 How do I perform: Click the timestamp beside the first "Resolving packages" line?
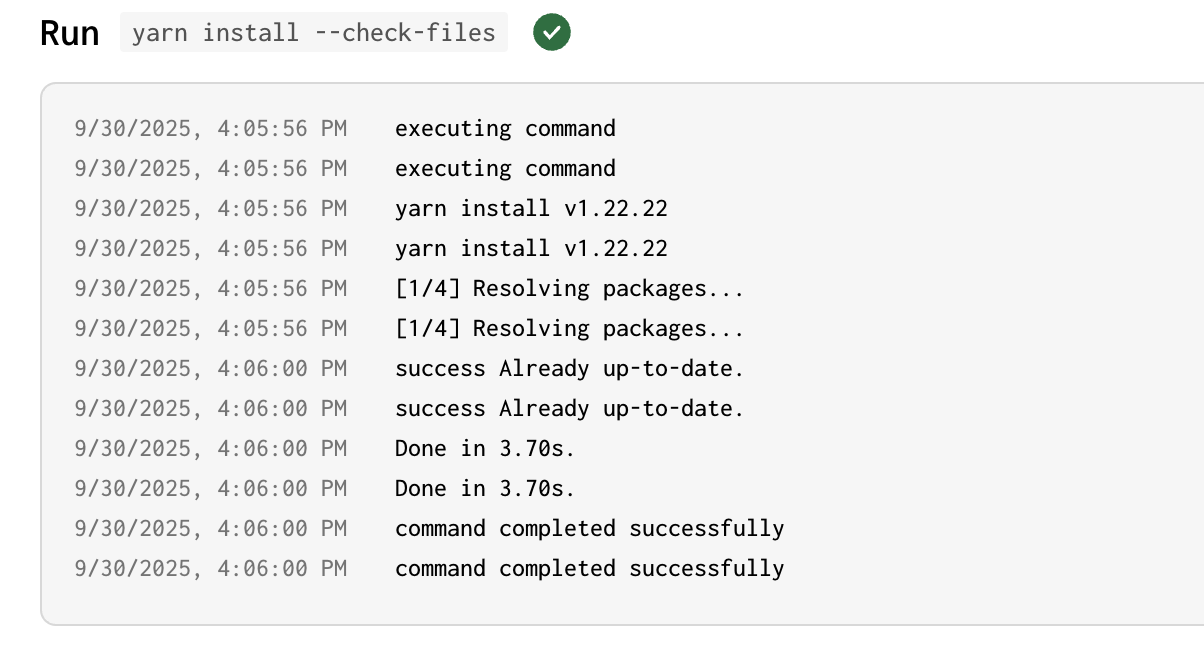pyautogui.click(x=210, y=289)
